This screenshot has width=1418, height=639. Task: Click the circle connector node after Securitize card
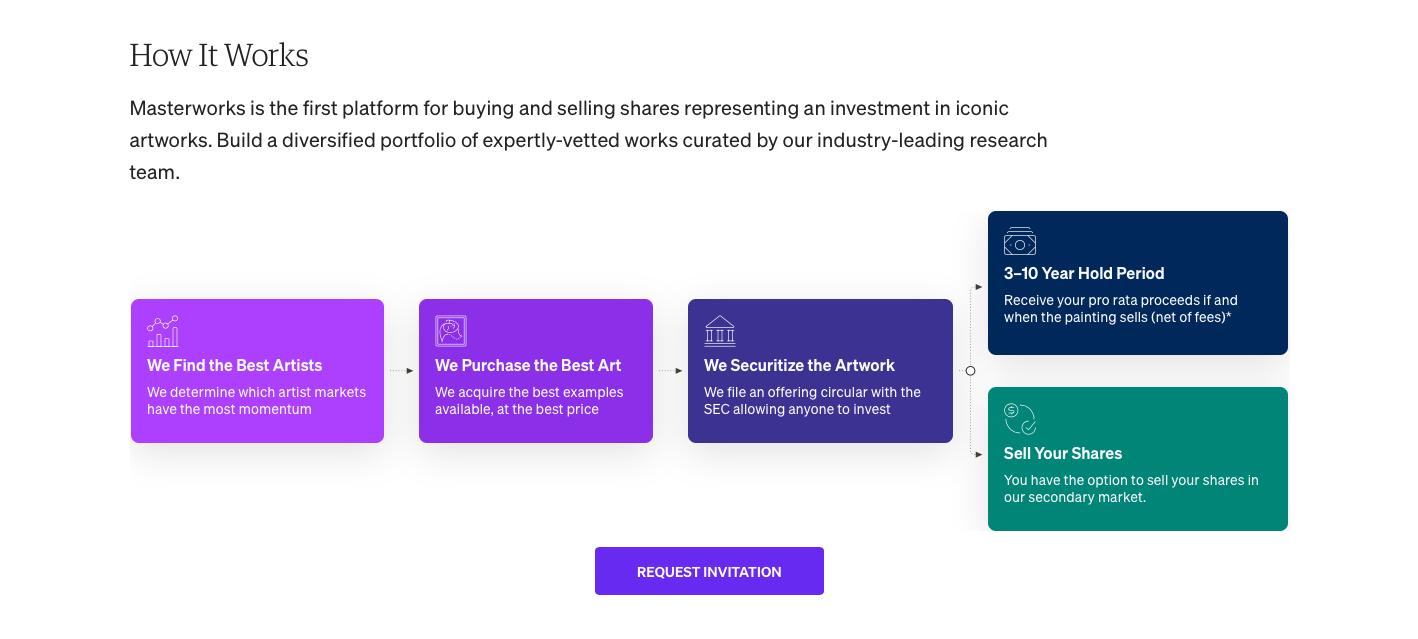pos(970,371)
